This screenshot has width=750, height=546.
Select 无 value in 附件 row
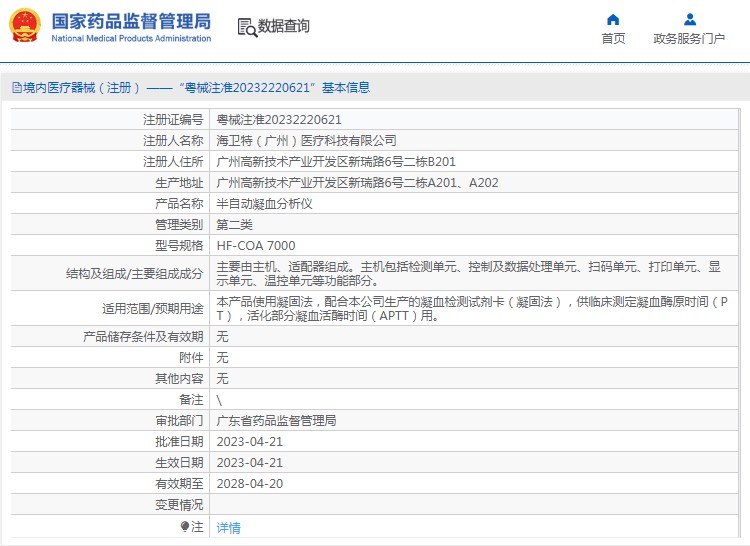222,358
